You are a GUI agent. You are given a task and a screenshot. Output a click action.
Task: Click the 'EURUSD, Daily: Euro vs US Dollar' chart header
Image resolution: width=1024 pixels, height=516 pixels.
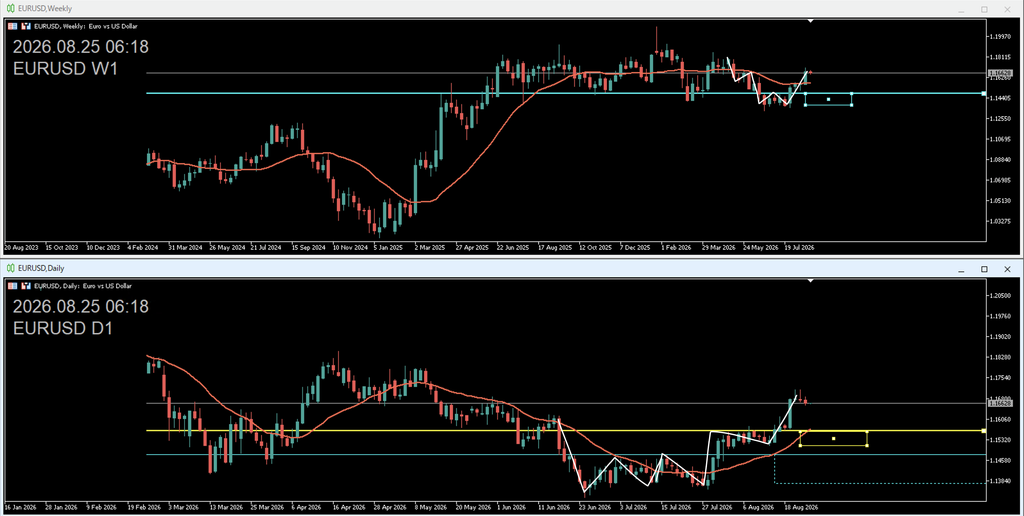pyautogui.click(x=83, y=285)
